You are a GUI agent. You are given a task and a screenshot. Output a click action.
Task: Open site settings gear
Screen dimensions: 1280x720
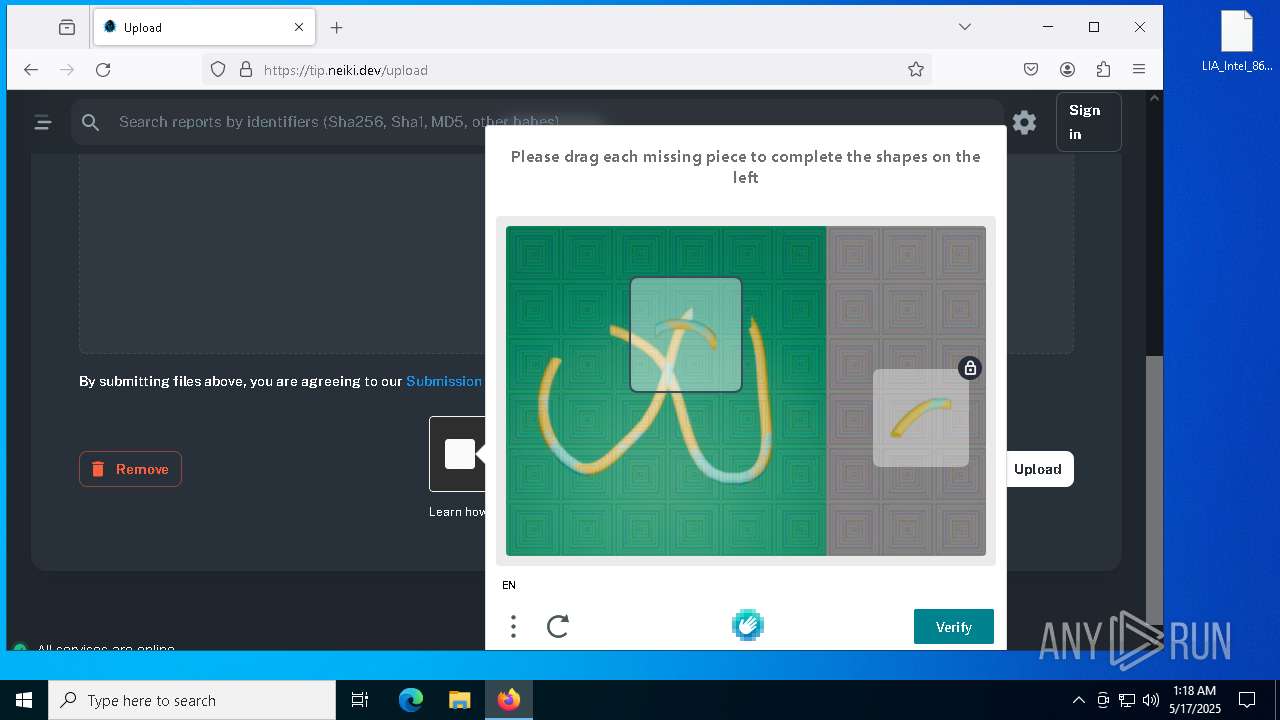(1024, 122)
